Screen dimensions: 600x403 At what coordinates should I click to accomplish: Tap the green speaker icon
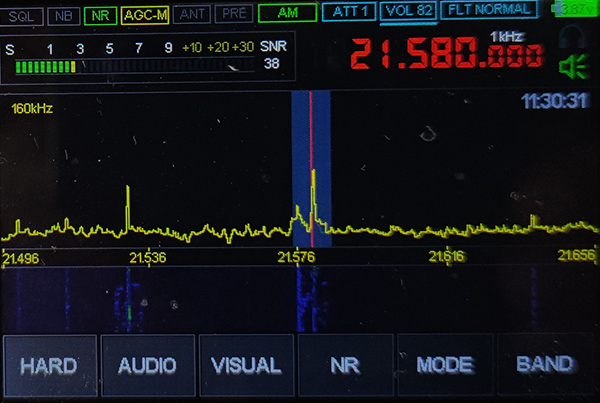tap(573, 67)
